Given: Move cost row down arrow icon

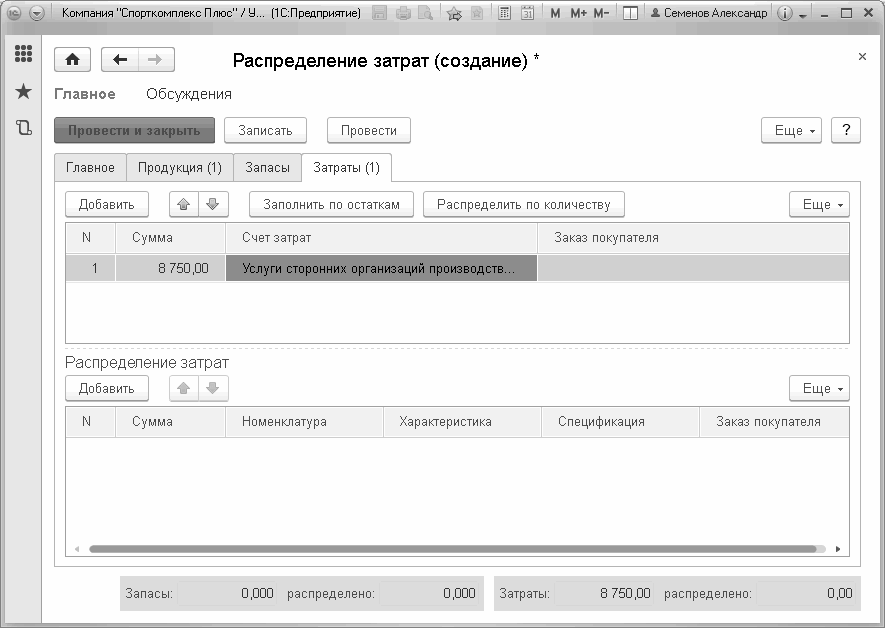Looking at the screenshot, I should tap(213, 204).
